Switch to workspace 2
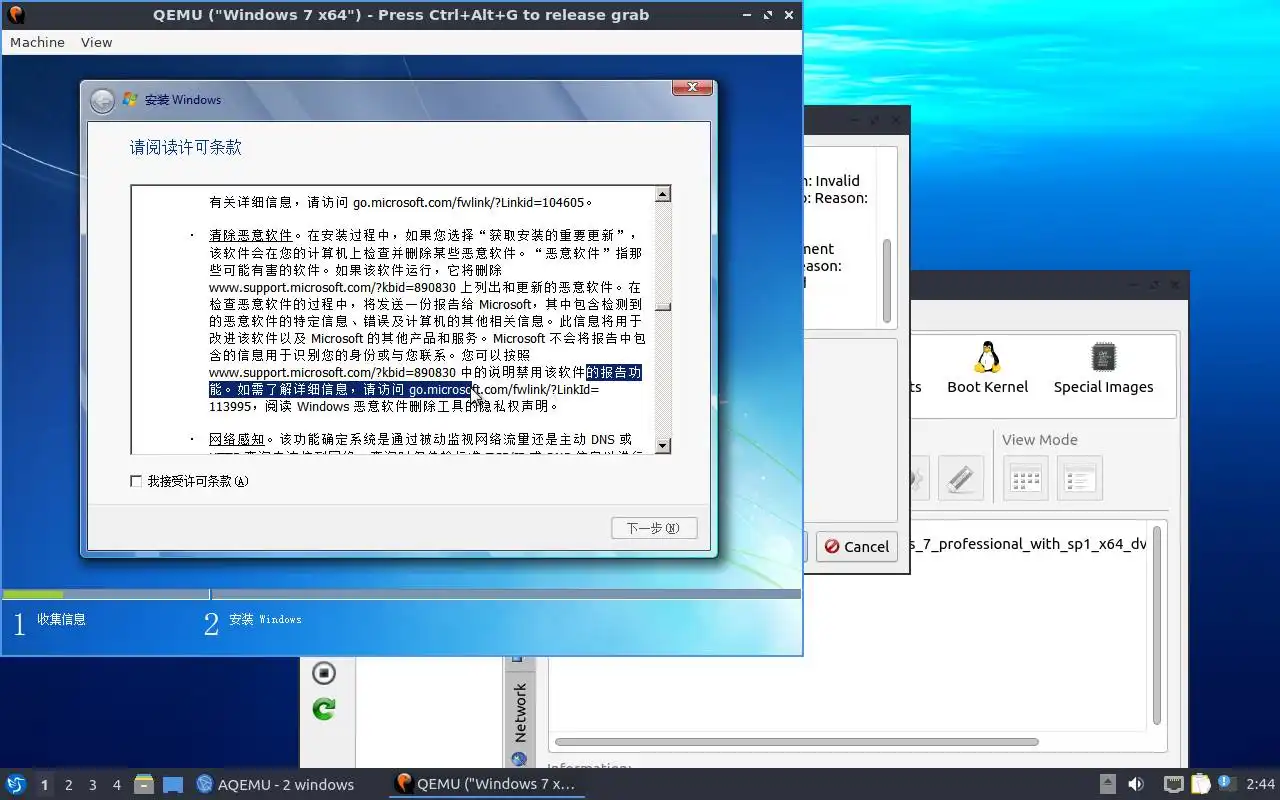Screen dimensions: 1280x800 pyautogui.click(x=68, y=785)
